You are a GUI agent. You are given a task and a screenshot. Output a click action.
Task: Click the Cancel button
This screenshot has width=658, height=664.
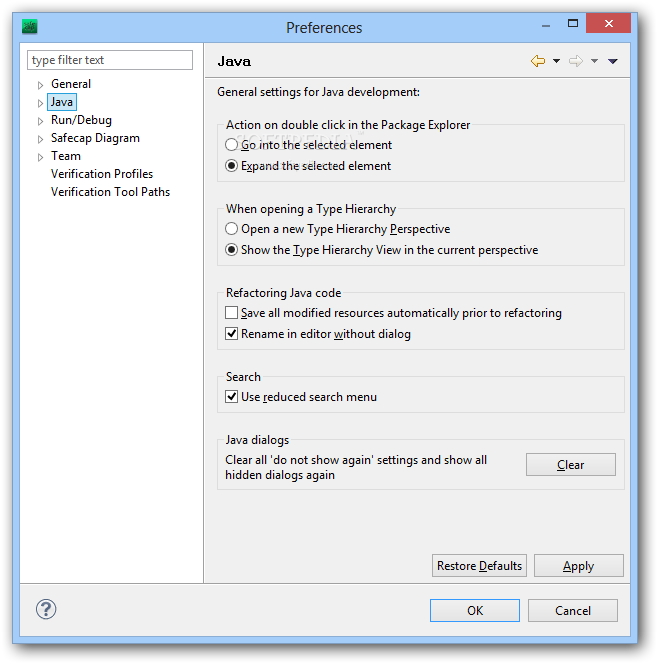[x=572, y=611]
